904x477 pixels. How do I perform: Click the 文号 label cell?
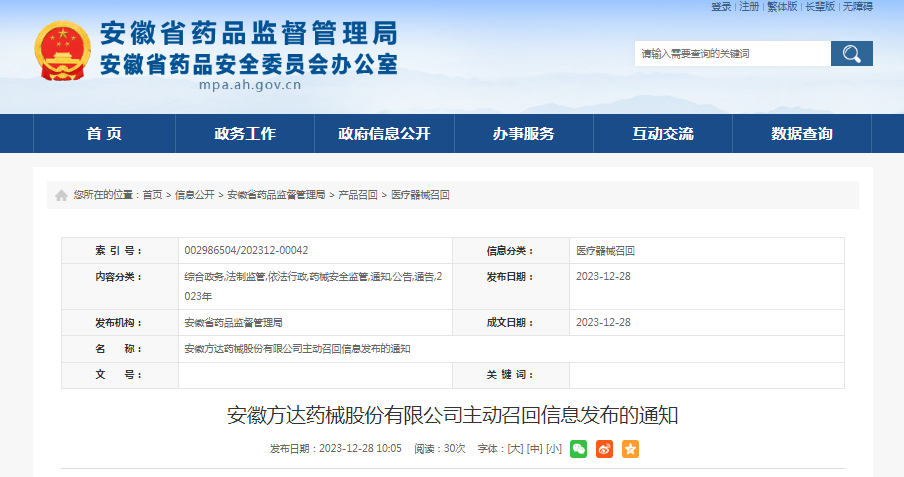point(120,375)
